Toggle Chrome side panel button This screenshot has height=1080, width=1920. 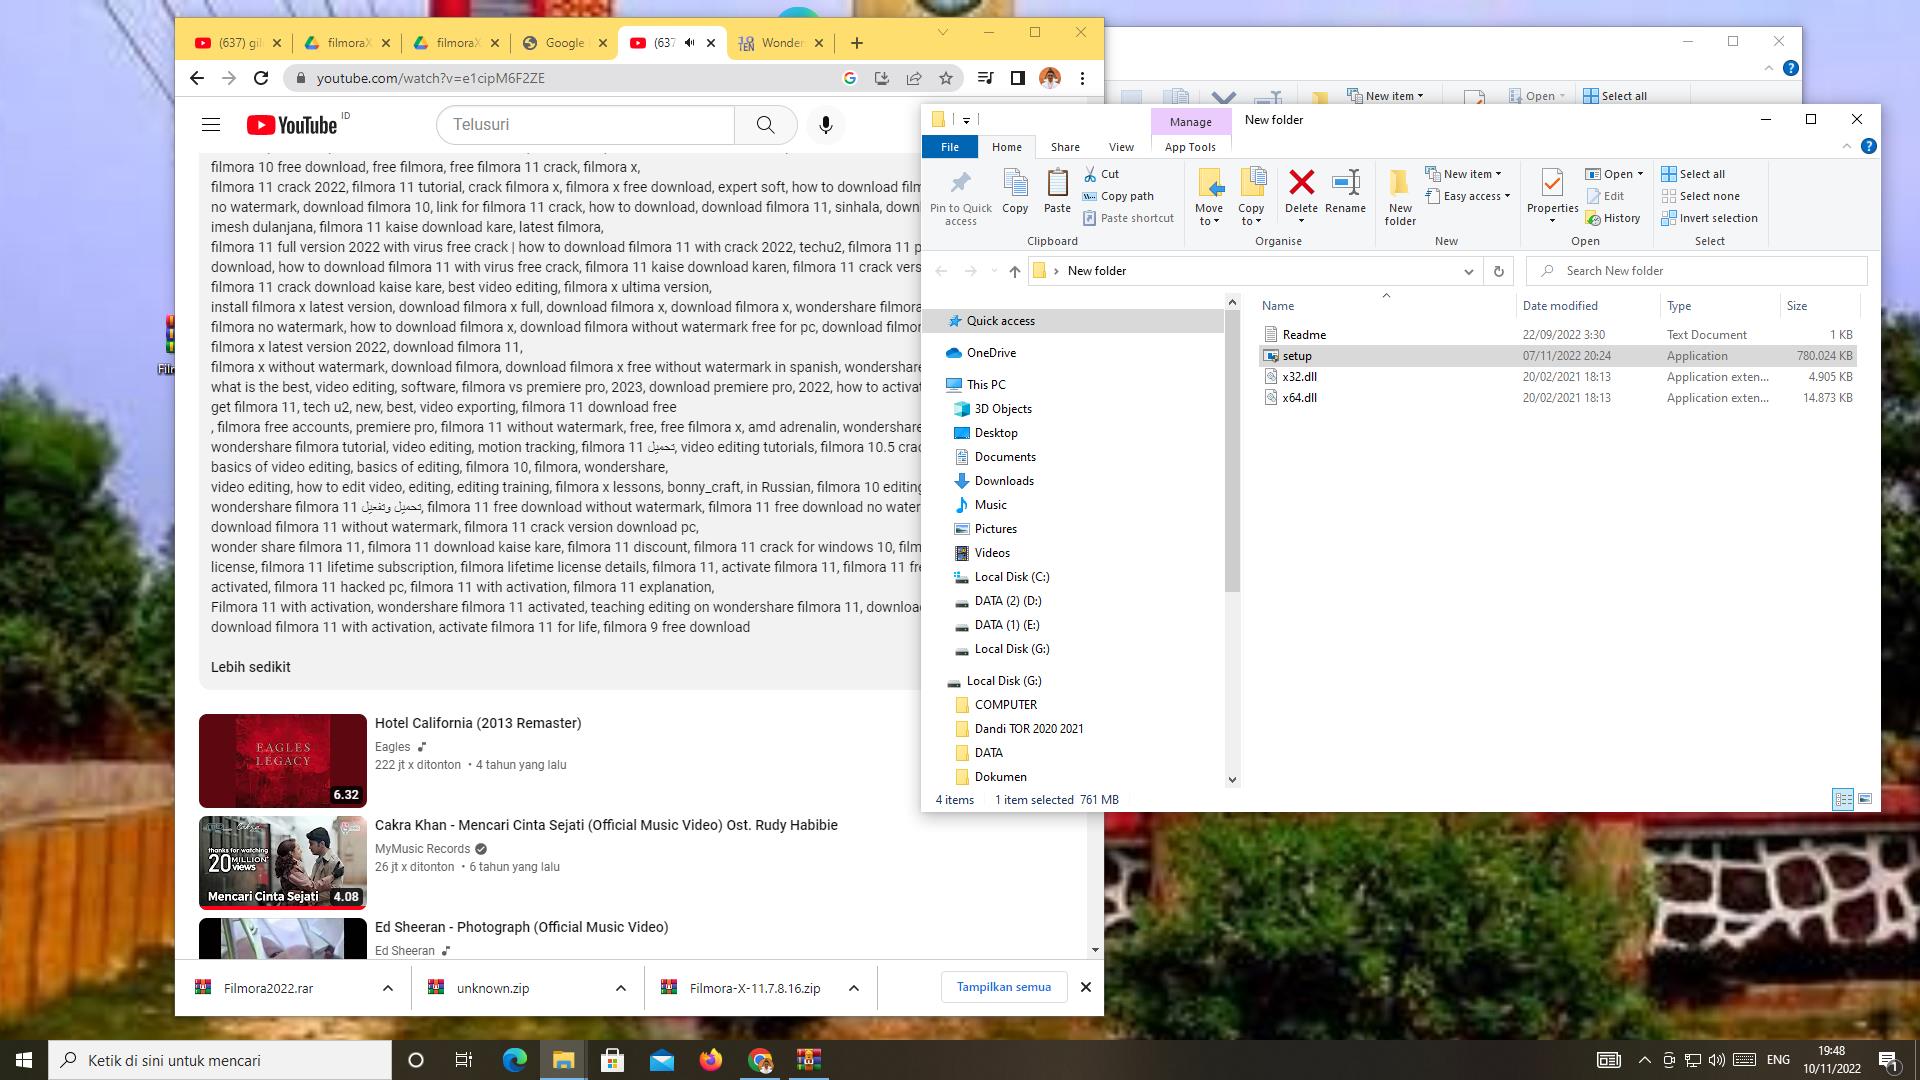click(x=1017, y=78)
